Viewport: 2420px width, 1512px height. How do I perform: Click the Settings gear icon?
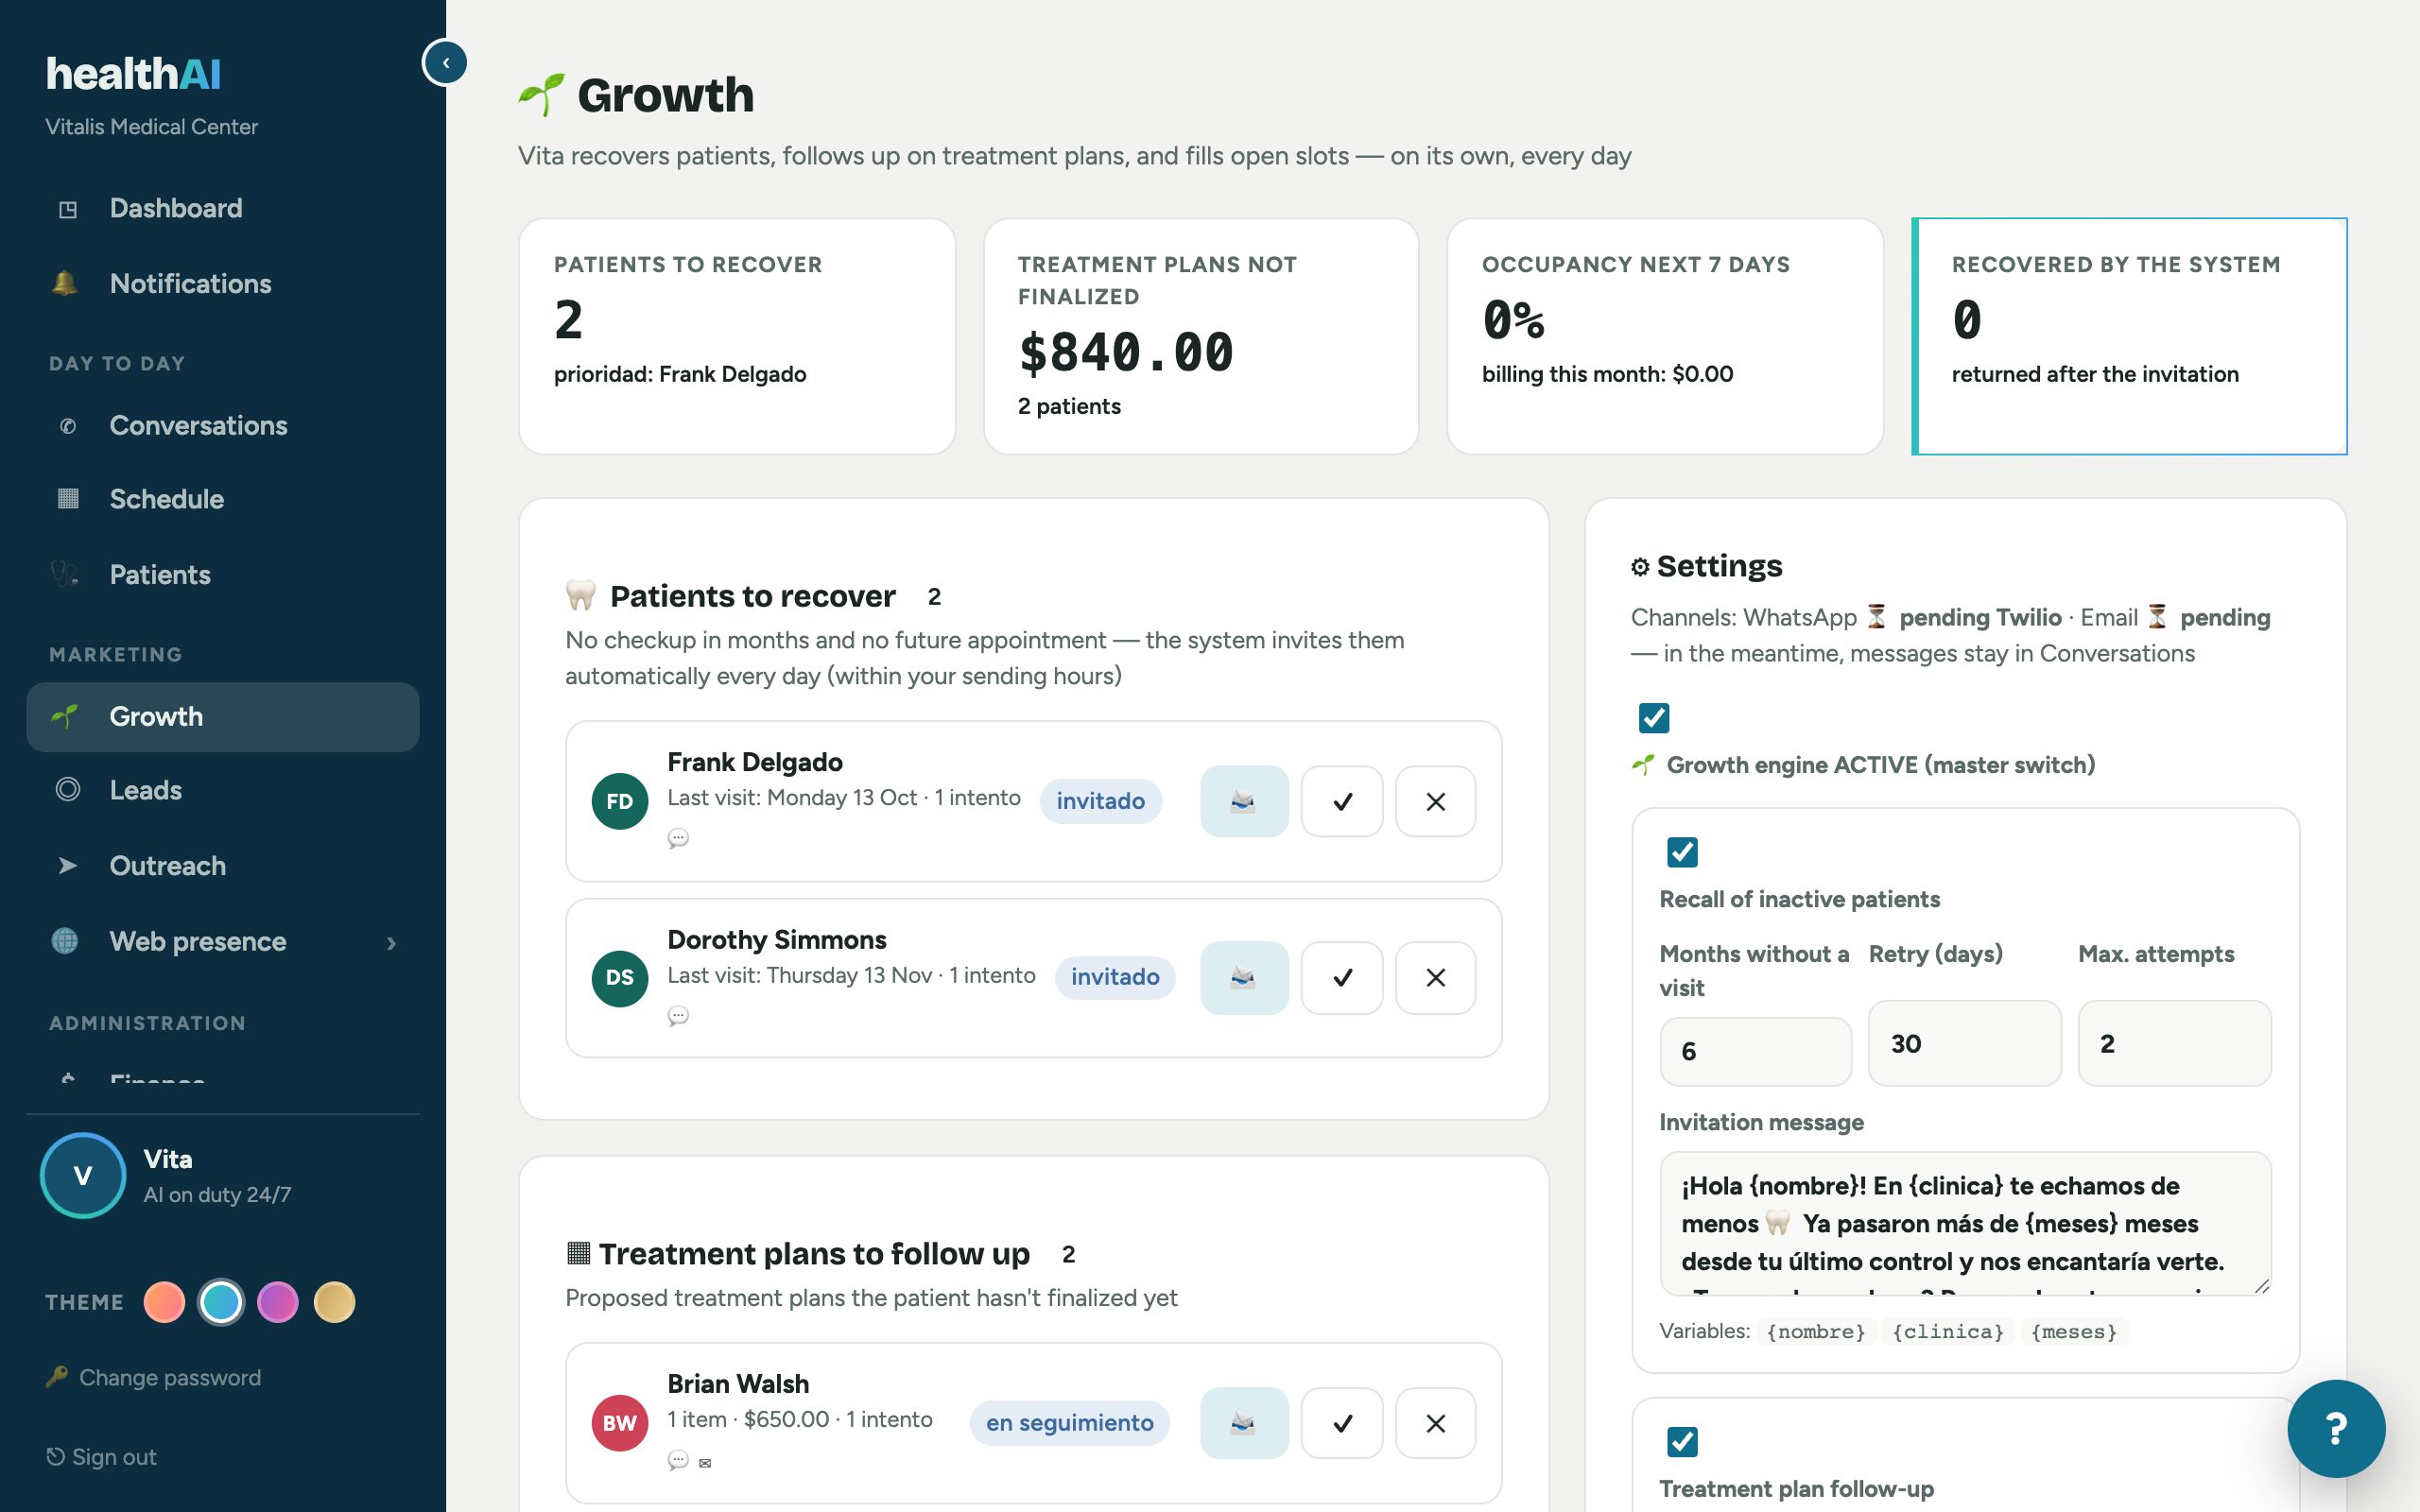[x=1640, y=567]
